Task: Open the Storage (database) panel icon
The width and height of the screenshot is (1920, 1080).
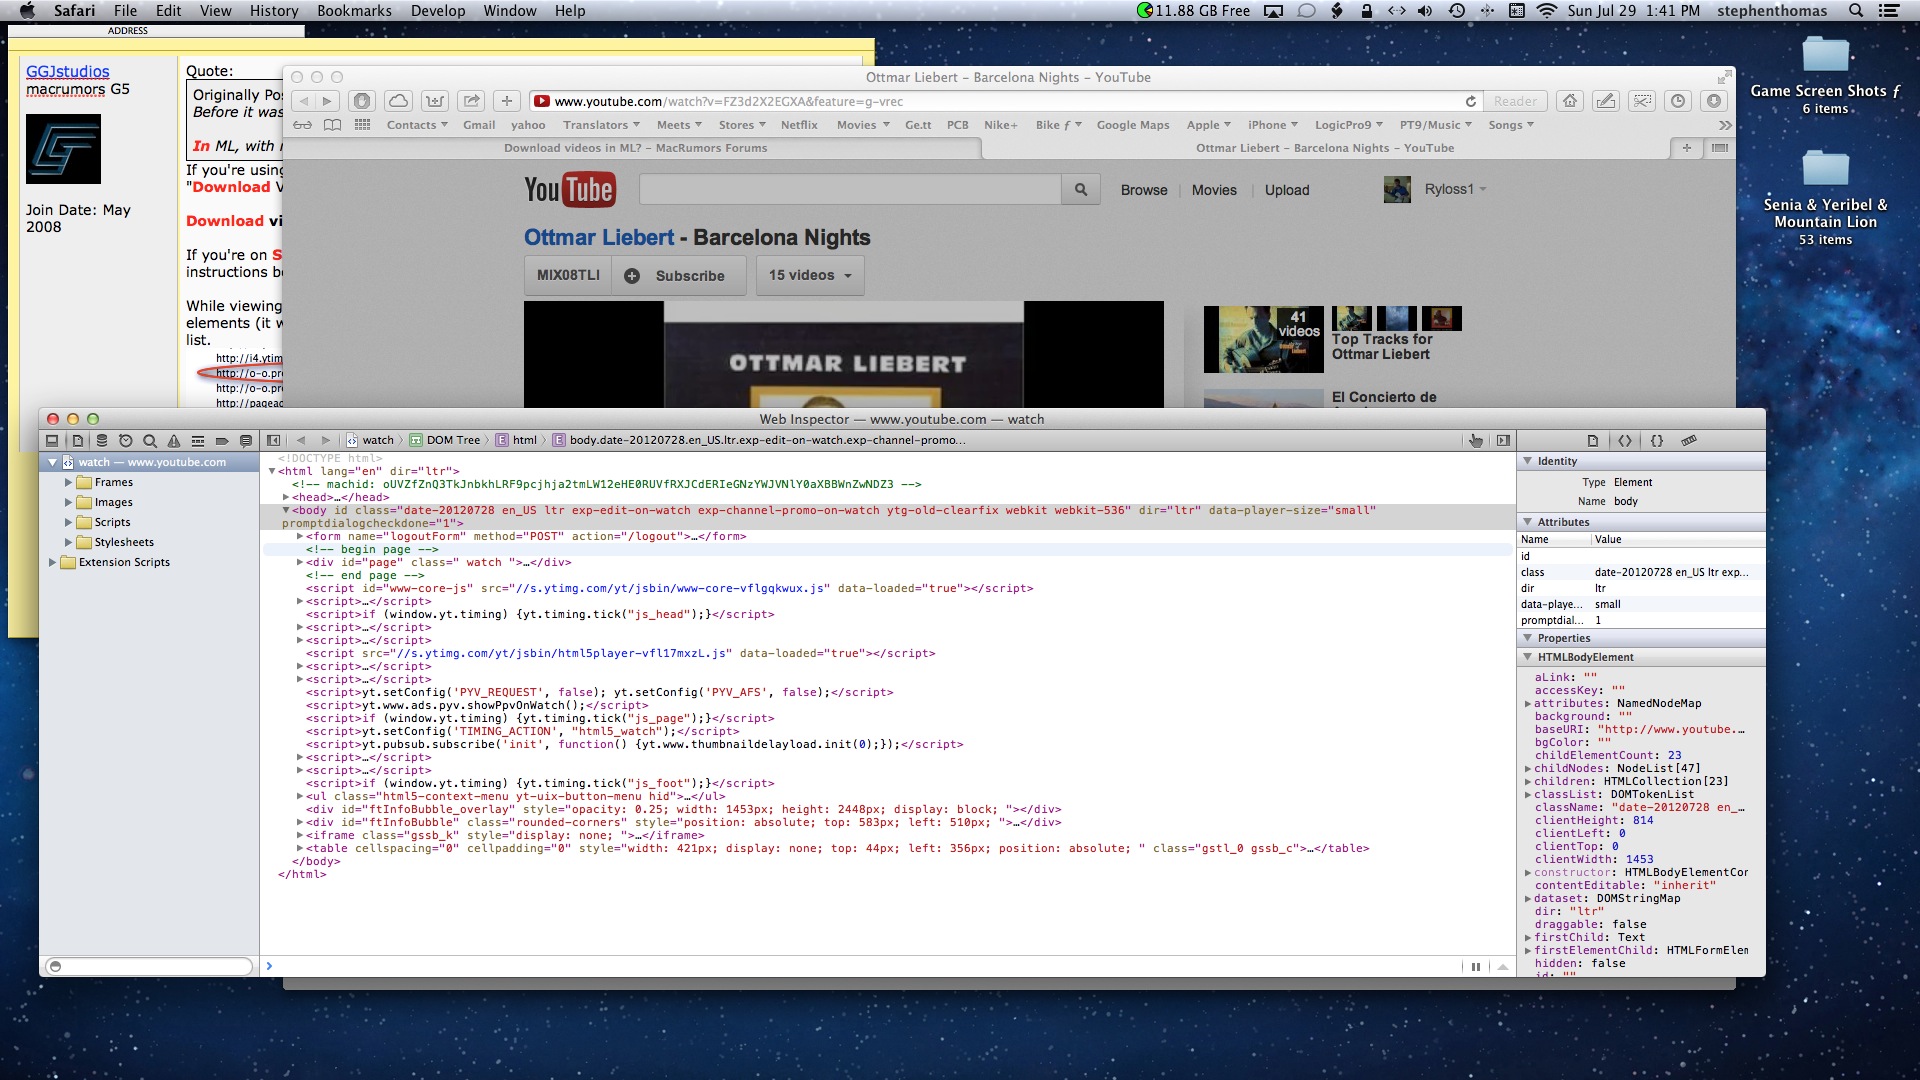Action: pyautogui.click(x=101, y=440)
